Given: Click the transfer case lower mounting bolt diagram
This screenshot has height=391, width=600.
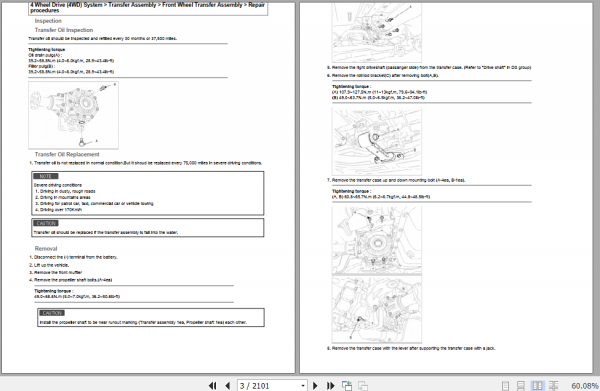Looking at the screenshot, I should (377, 310).
